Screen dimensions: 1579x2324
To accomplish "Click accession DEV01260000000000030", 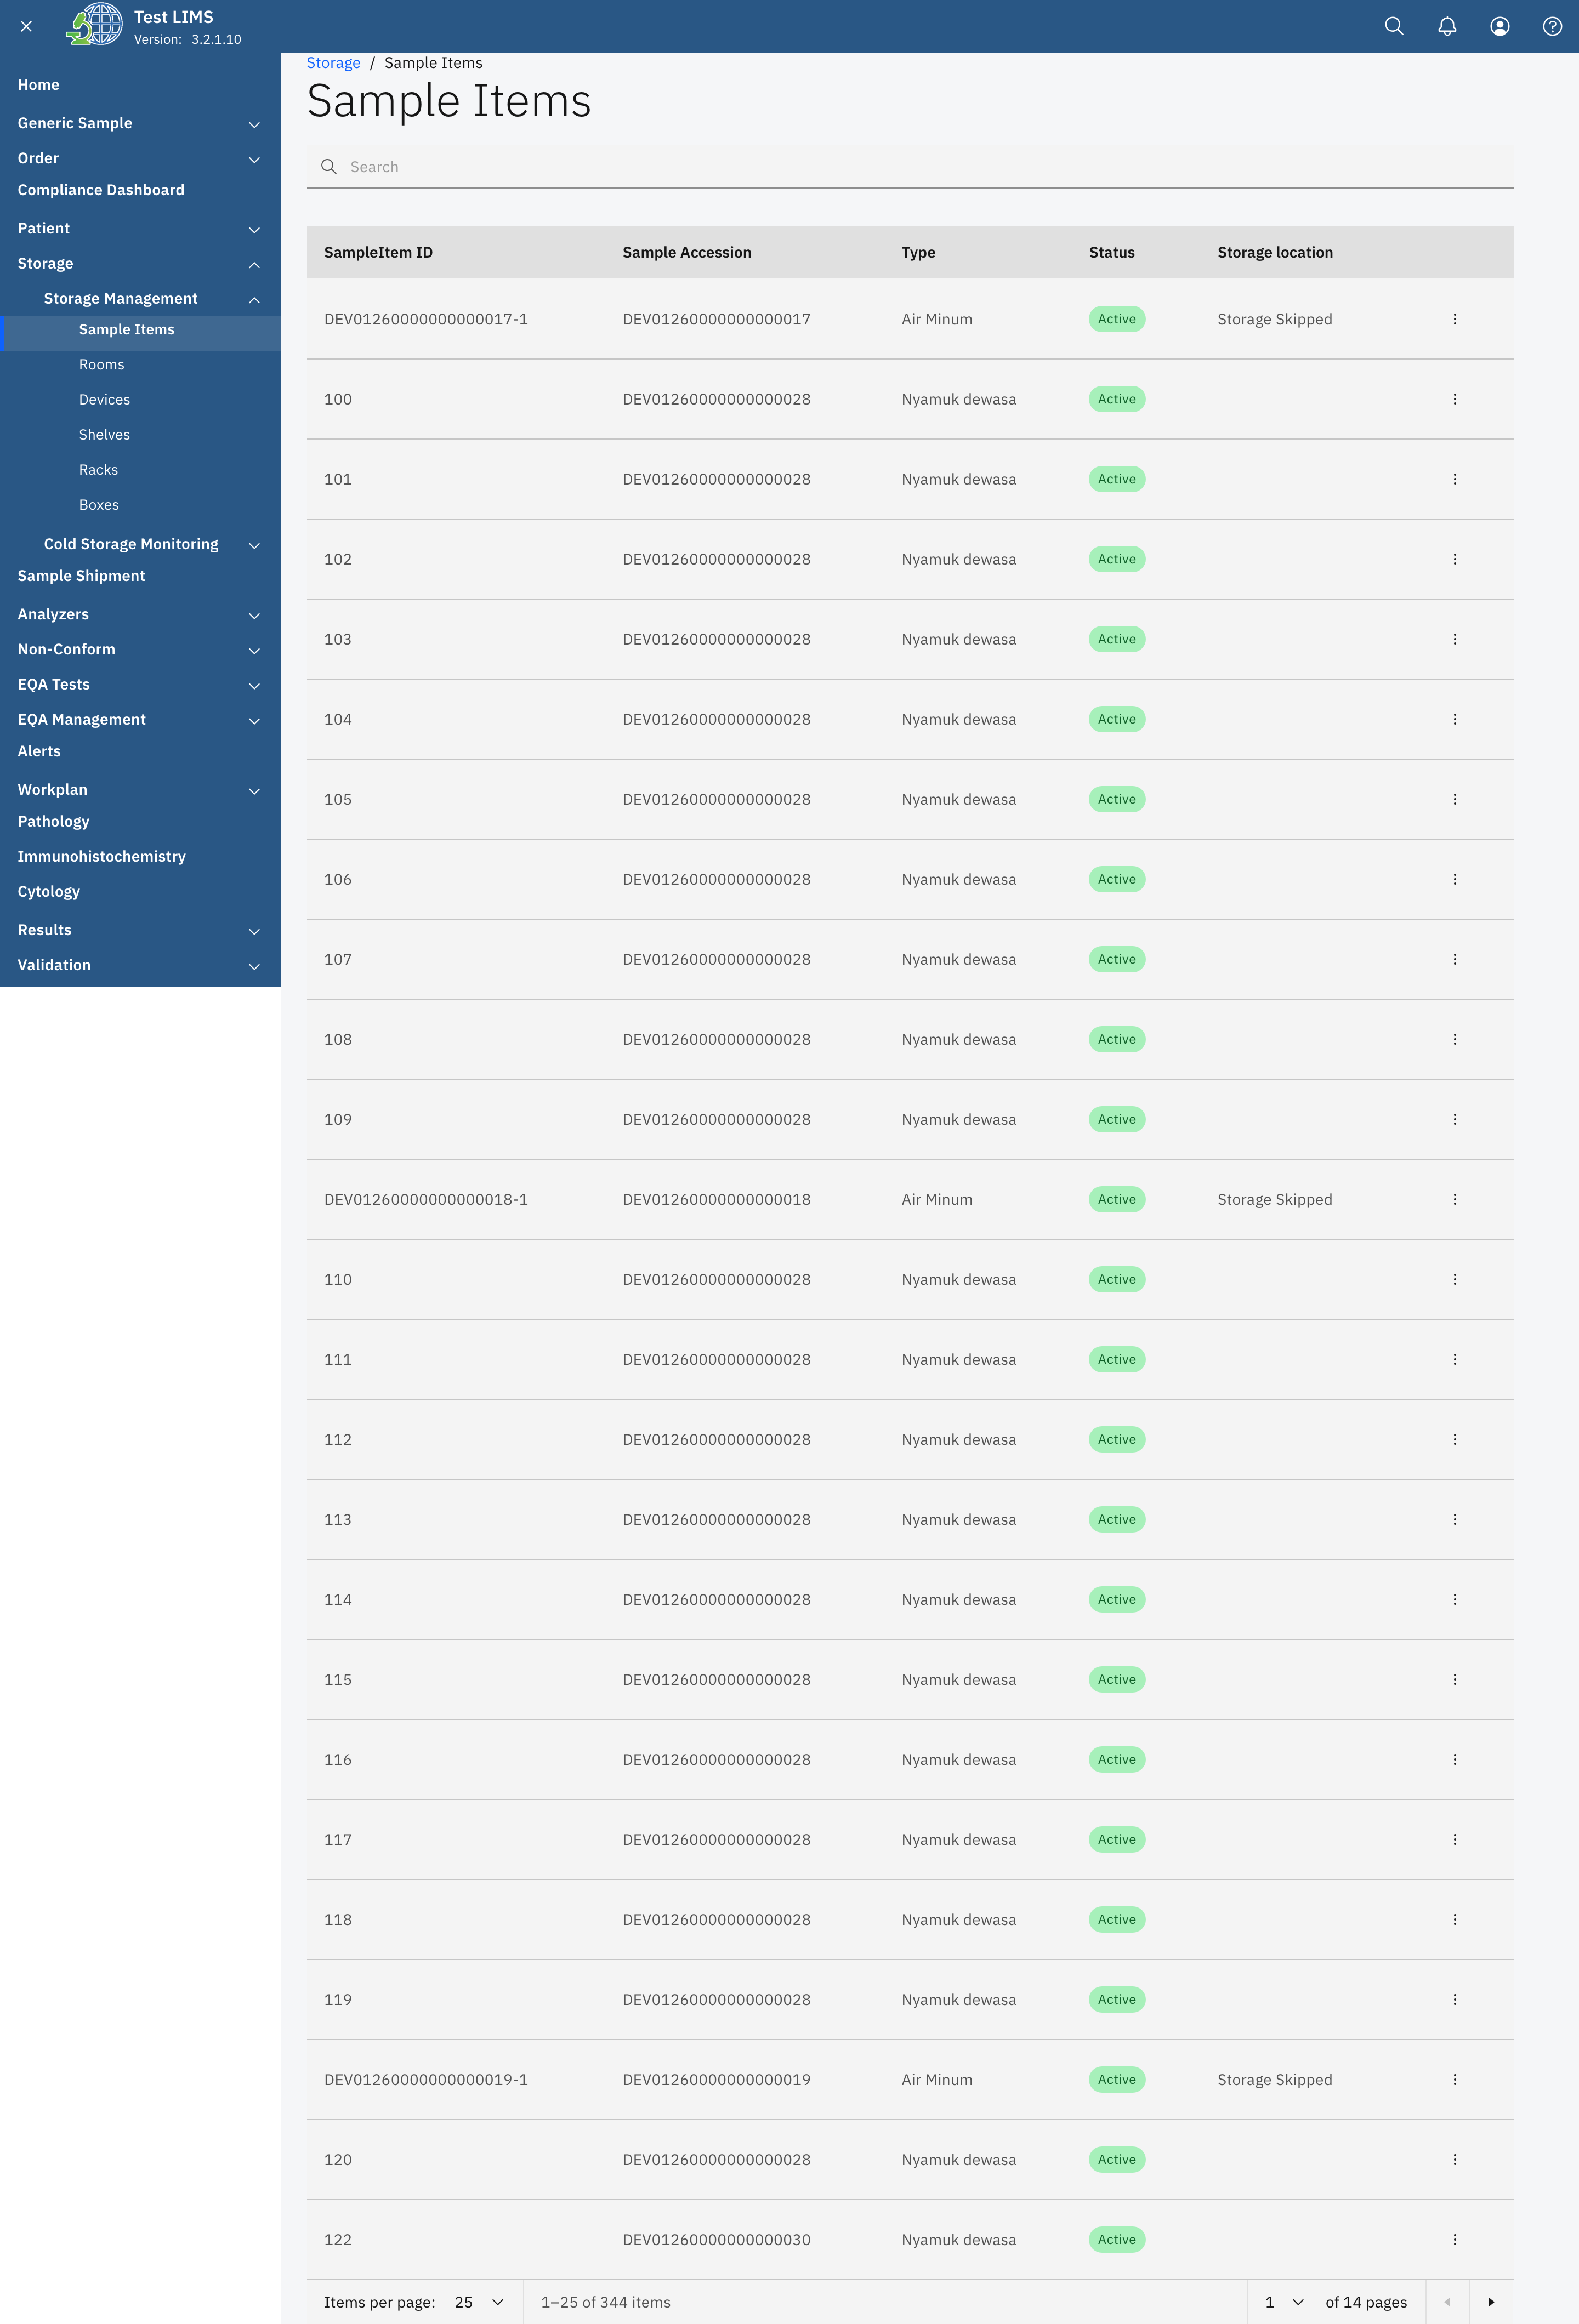I will (716, 2240).
